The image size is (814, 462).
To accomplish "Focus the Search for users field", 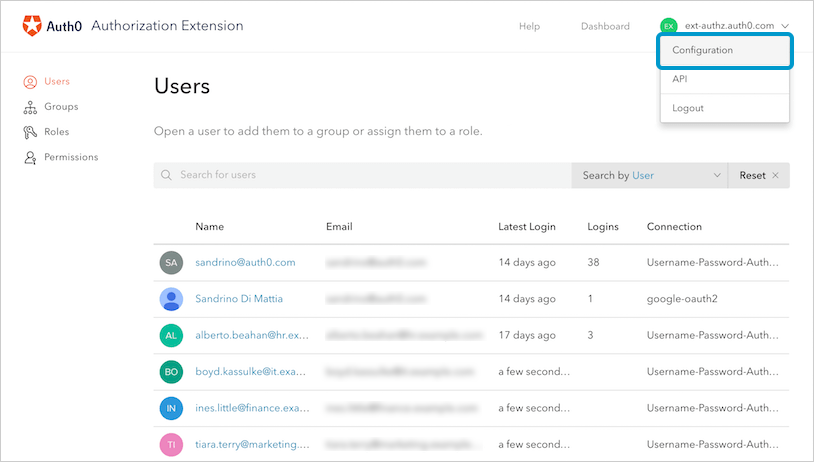I will [362, 175].
